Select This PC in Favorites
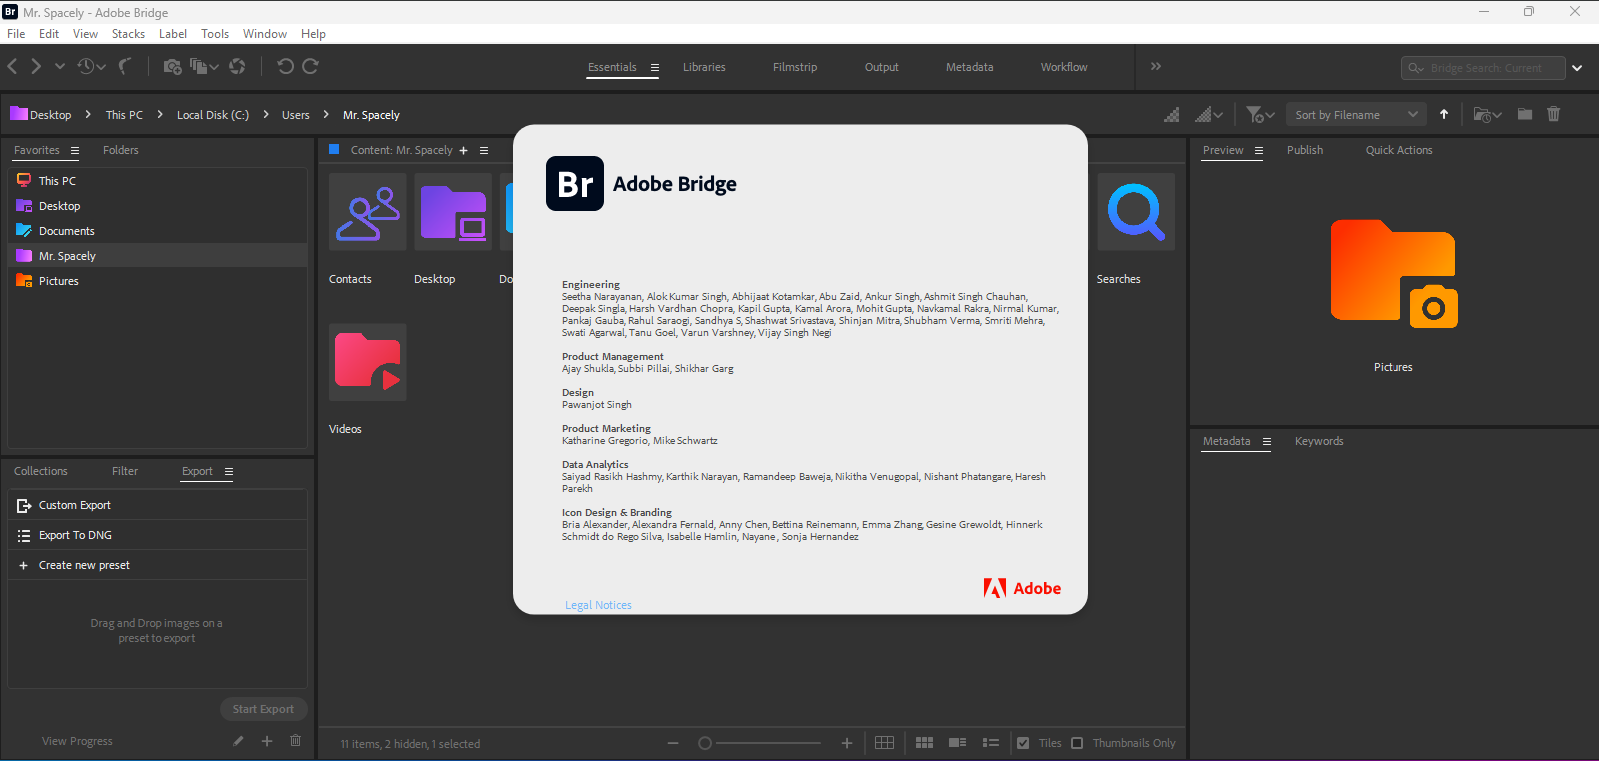This screenshot has height=761, width=1599. point(157,181)
